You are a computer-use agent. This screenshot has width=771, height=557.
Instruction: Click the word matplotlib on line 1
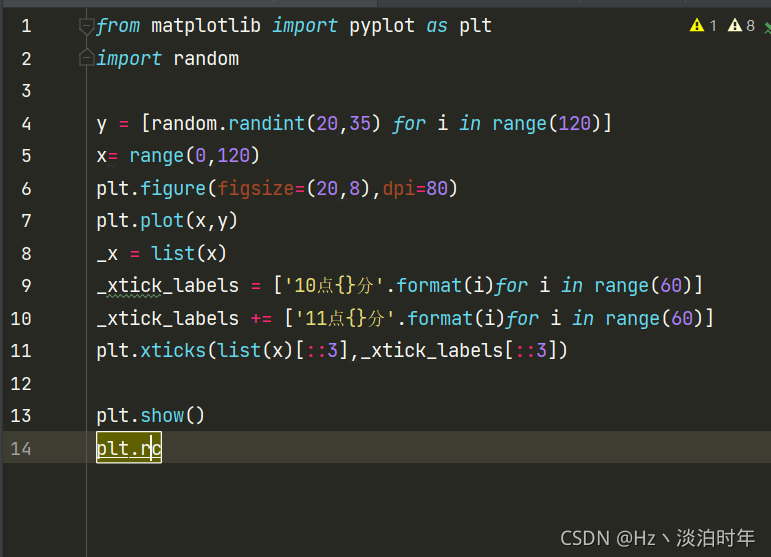[206, 26]
